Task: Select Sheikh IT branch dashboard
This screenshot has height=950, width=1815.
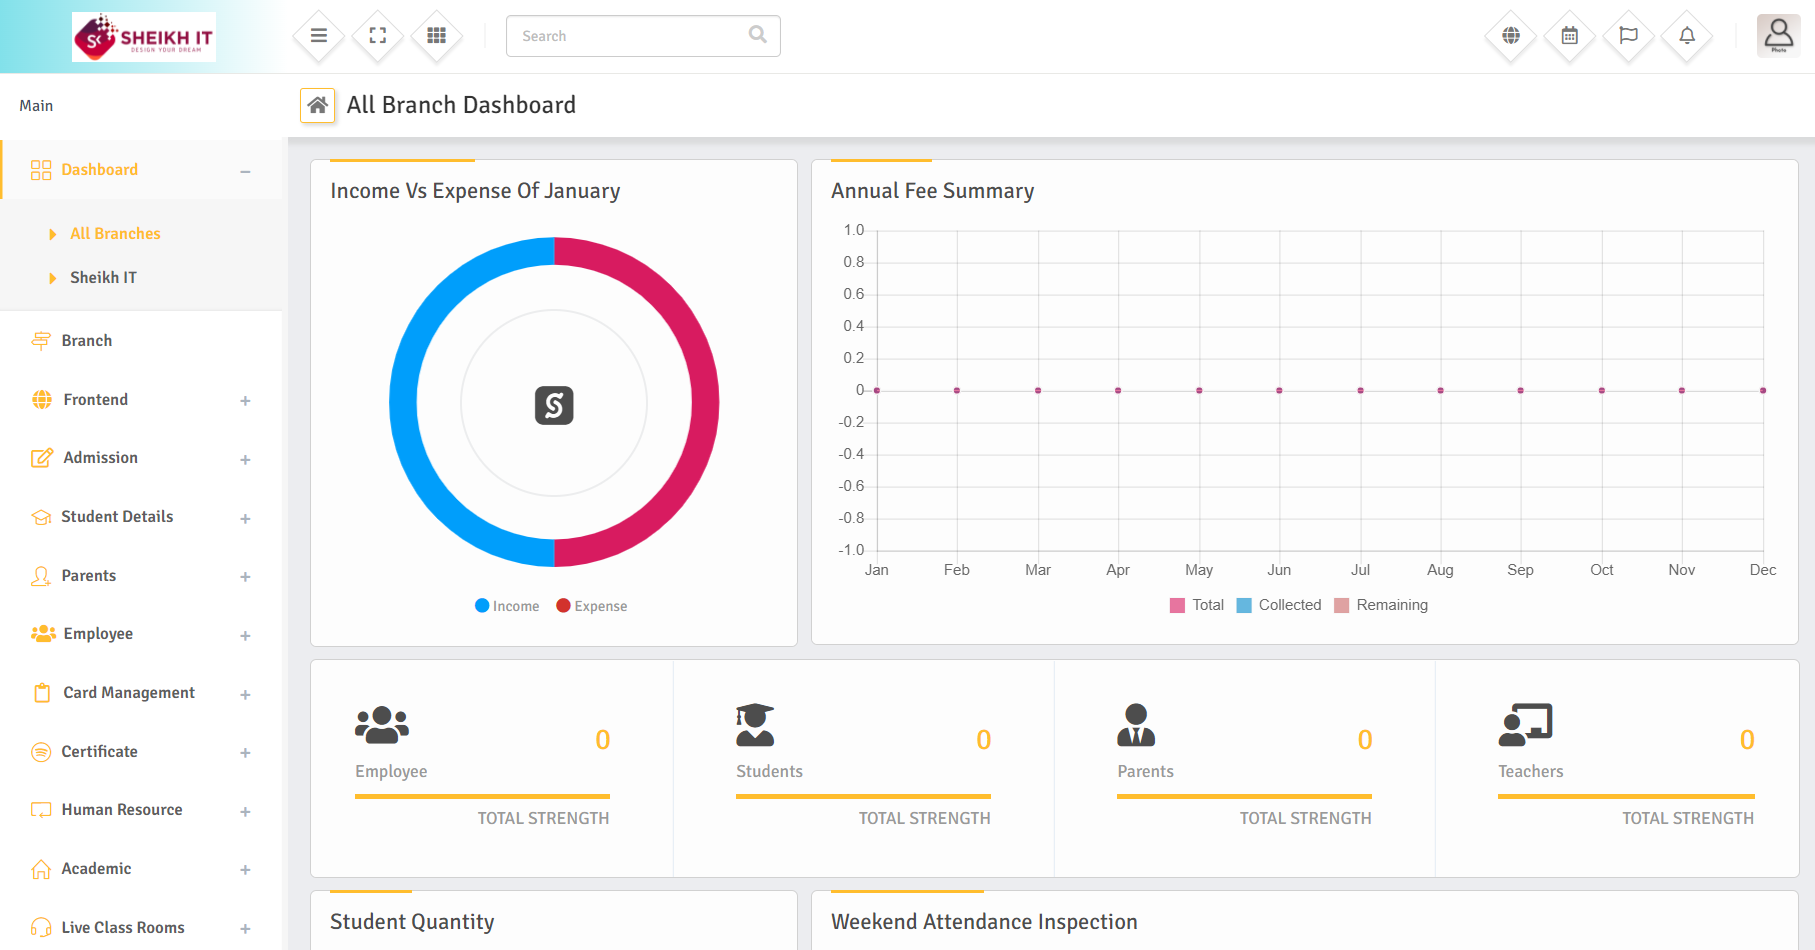Action: coord(103,278)
